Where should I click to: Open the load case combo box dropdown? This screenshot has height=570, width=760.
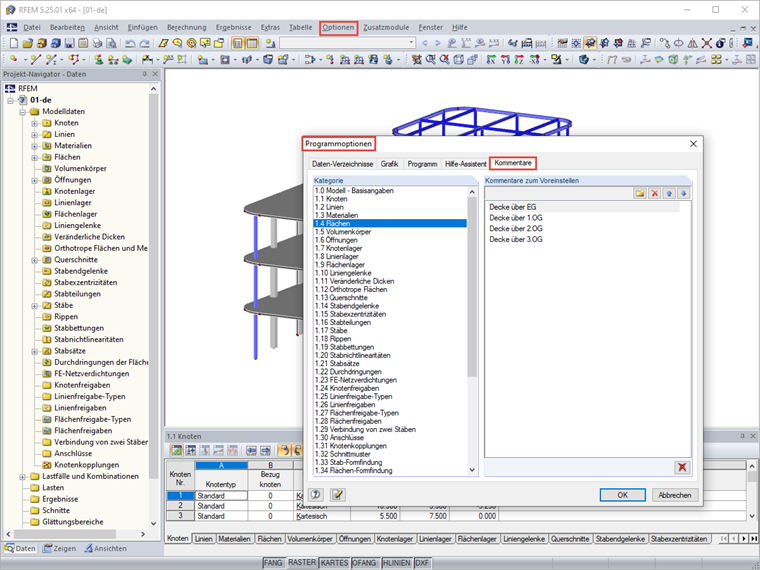[411, 43]
